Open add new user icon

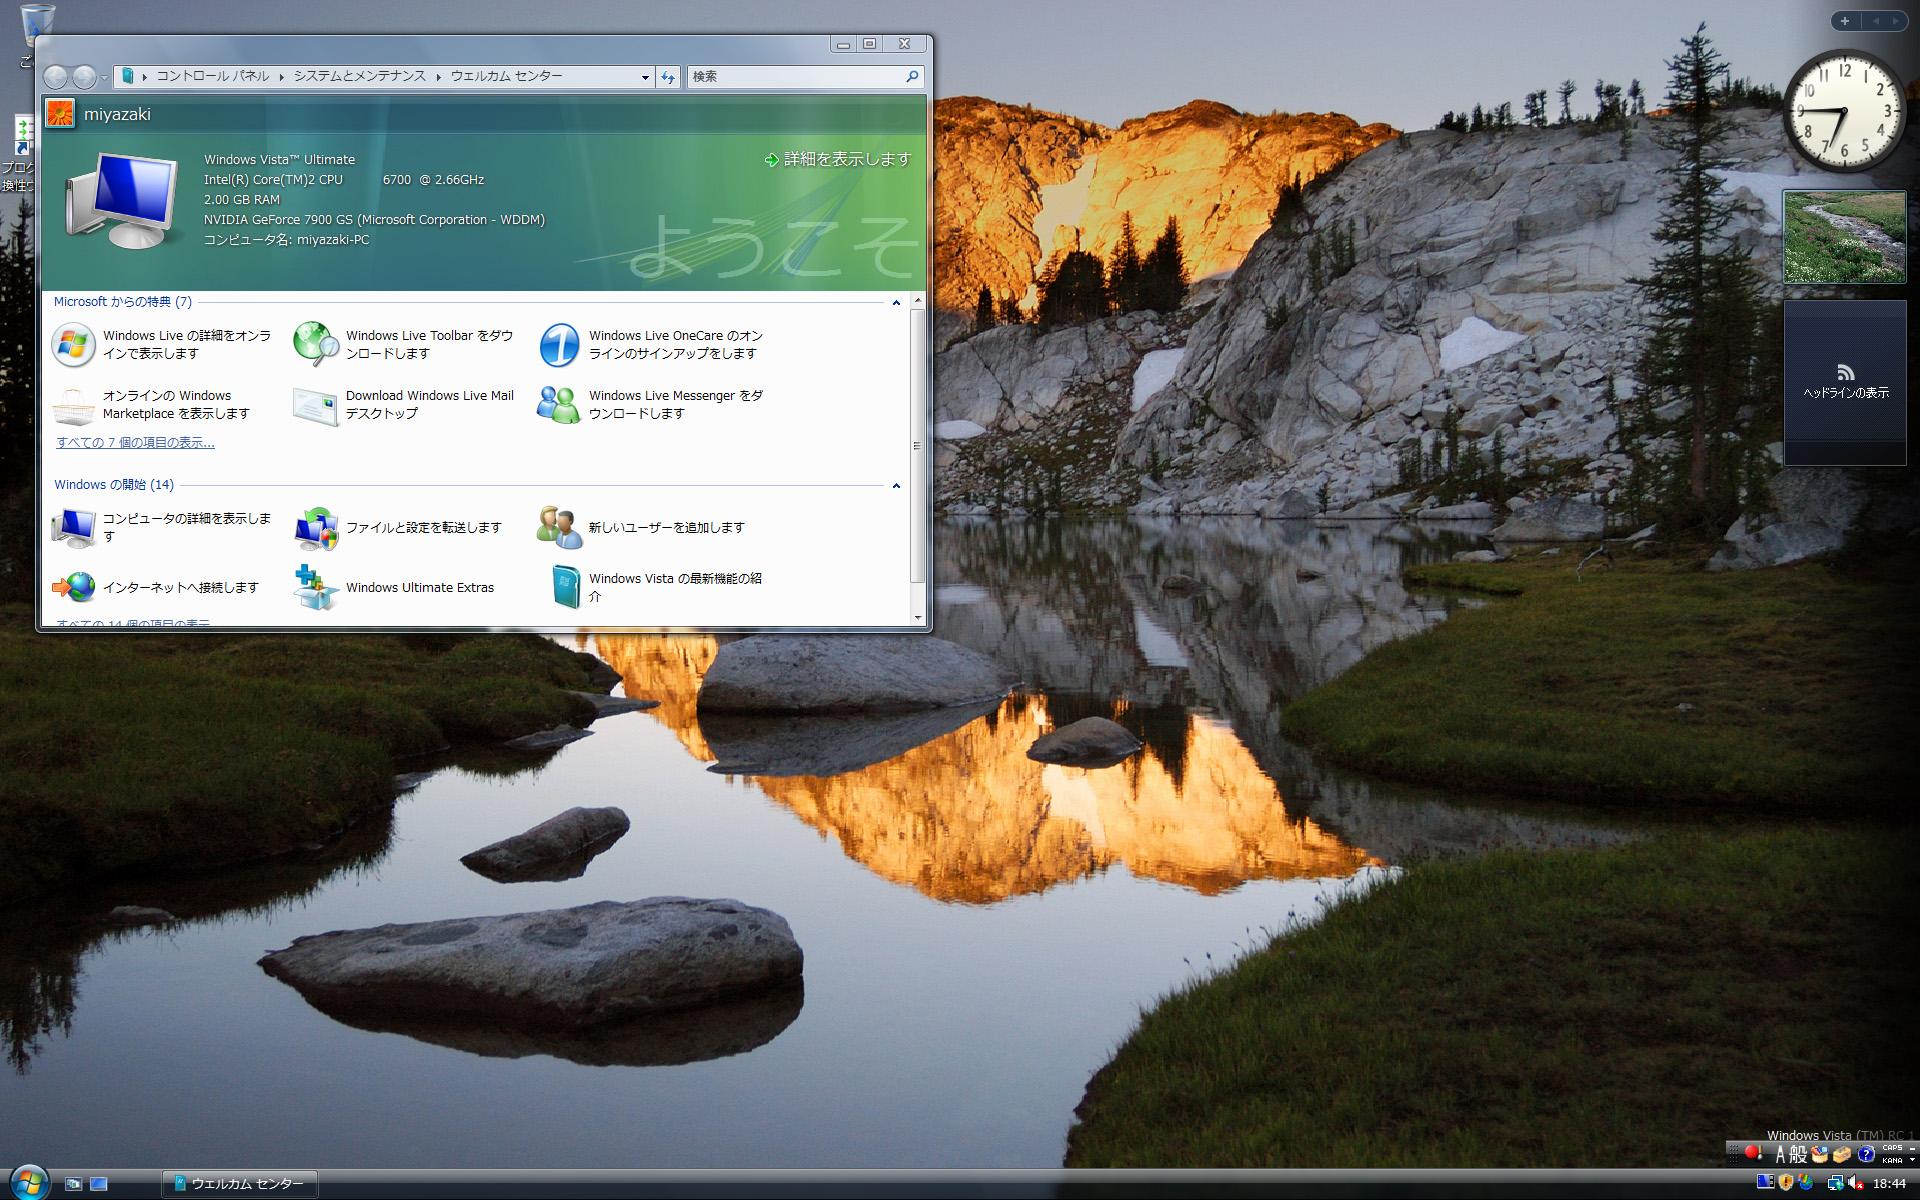point(559,528)
